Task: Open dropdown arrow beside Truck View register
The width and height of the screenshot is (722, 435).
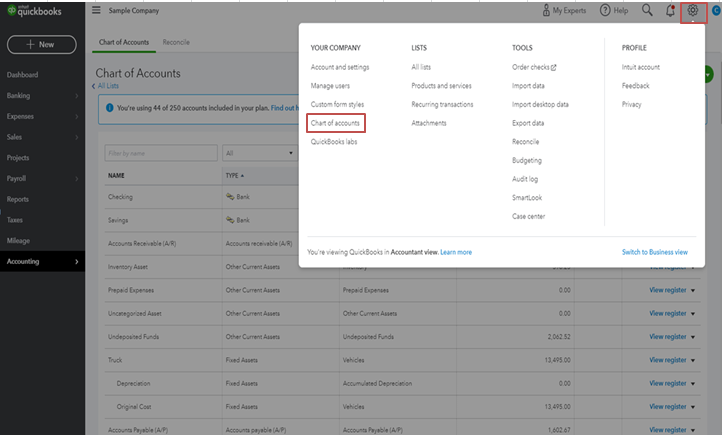Action: pos(693,360)
